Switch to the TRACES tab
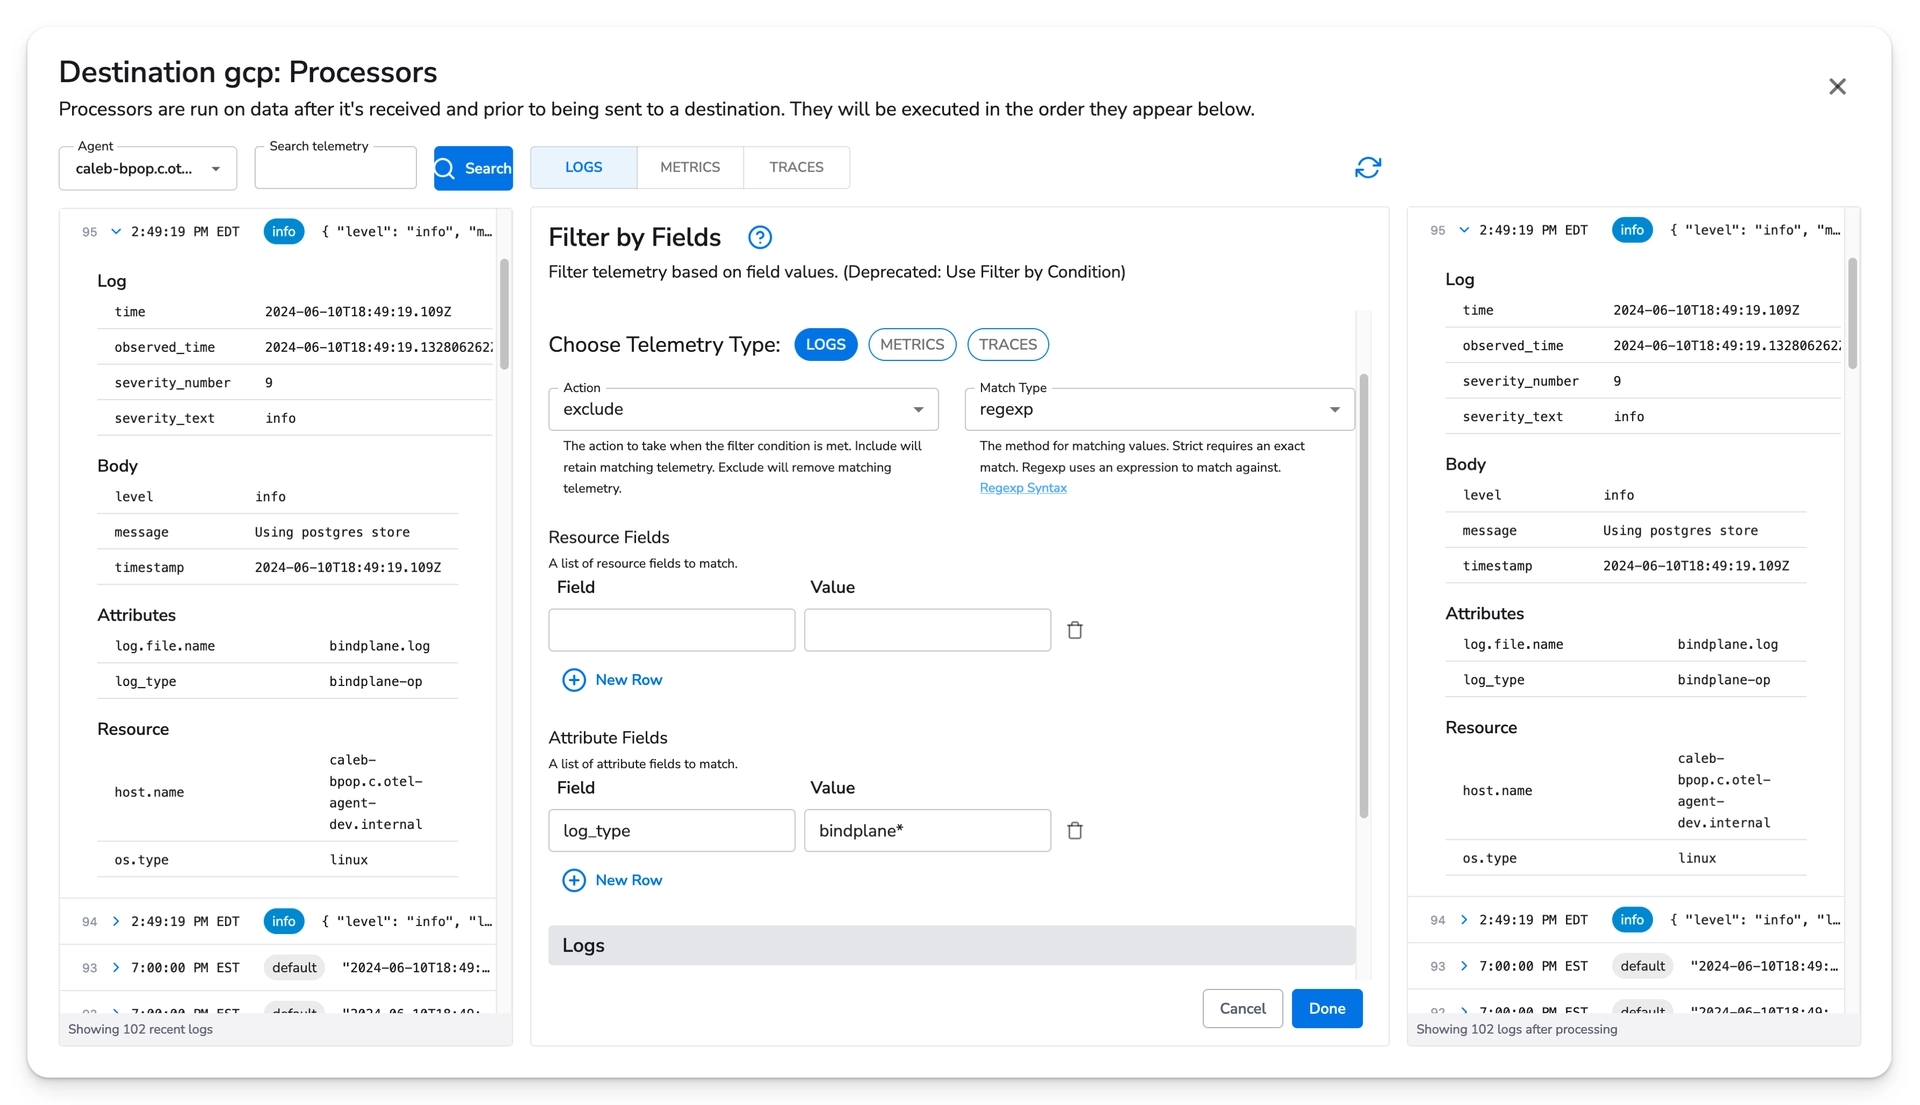1920x1105 pixels. pyautogui.click(x=796, y=168)
